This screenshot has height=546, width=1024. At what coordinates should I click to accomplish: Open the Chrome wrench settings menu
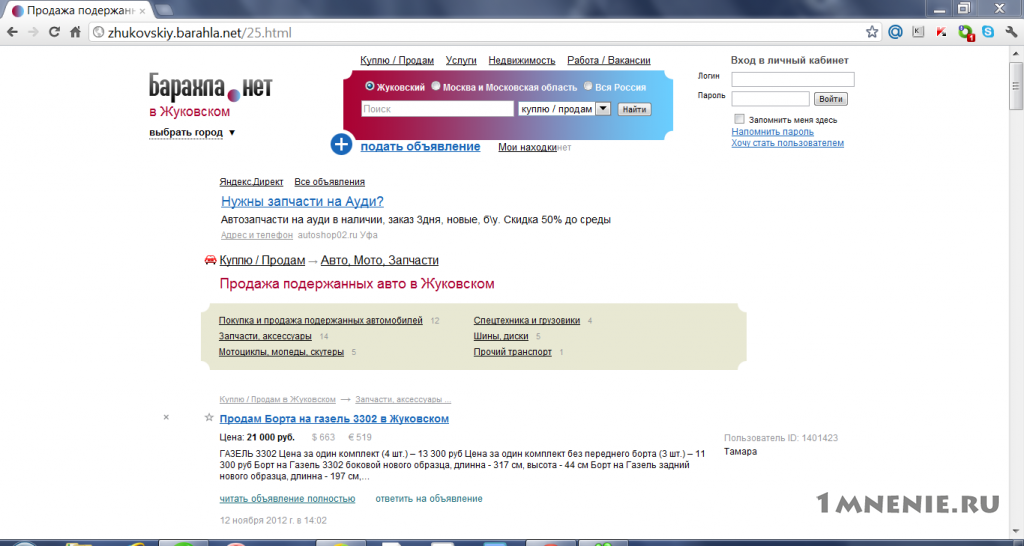pos(1012,31)
